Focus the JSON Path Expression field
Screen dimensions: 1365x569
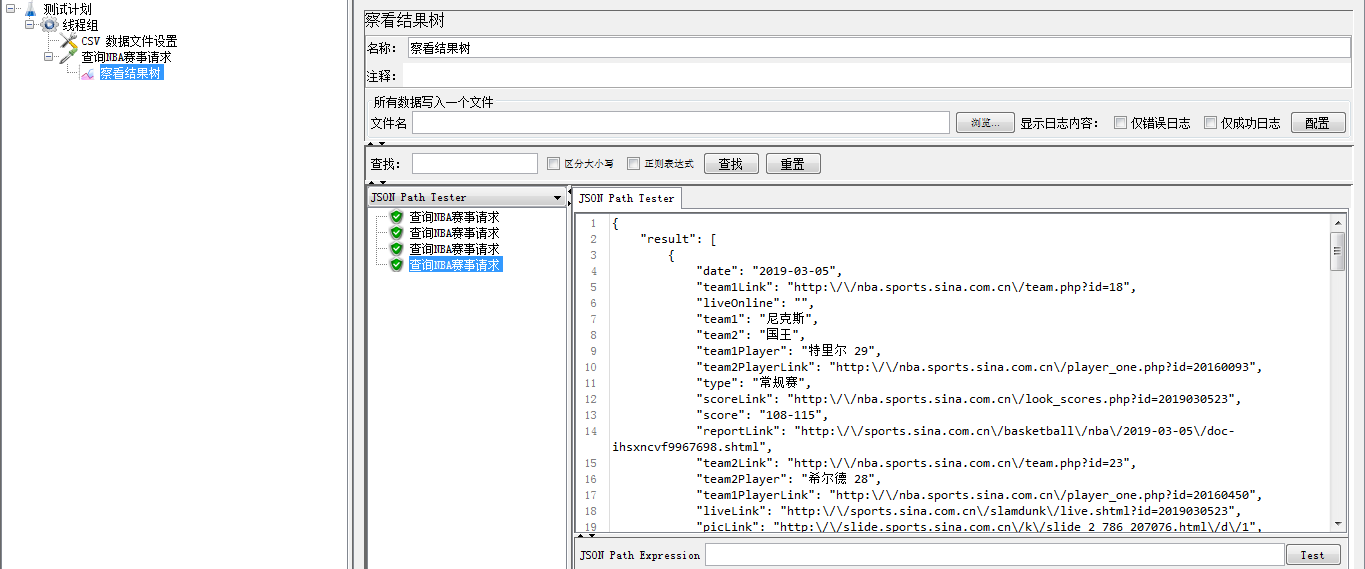994,554
